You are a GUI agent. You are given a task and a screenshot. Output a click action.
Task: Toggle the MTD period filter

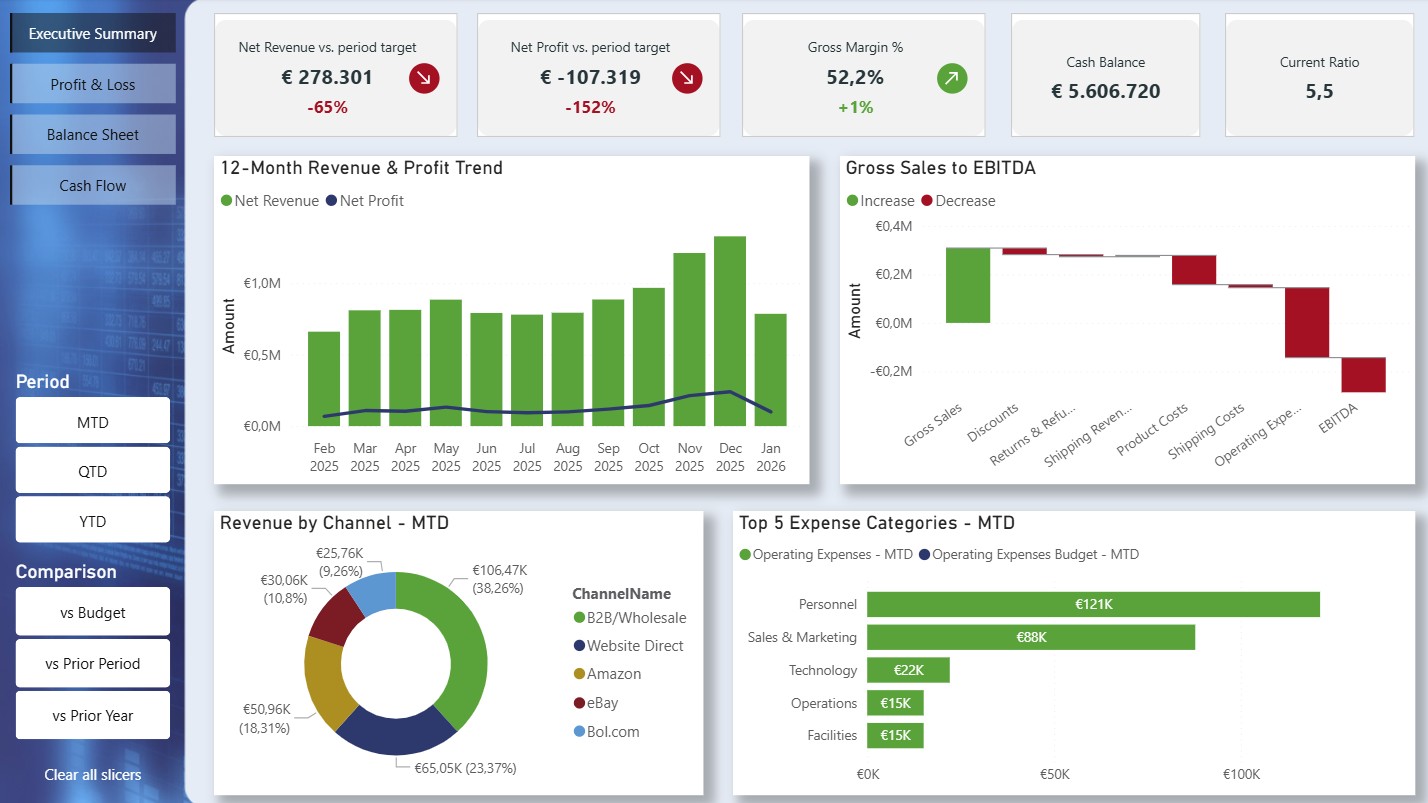pyautogui.click(x=92, y=420)
